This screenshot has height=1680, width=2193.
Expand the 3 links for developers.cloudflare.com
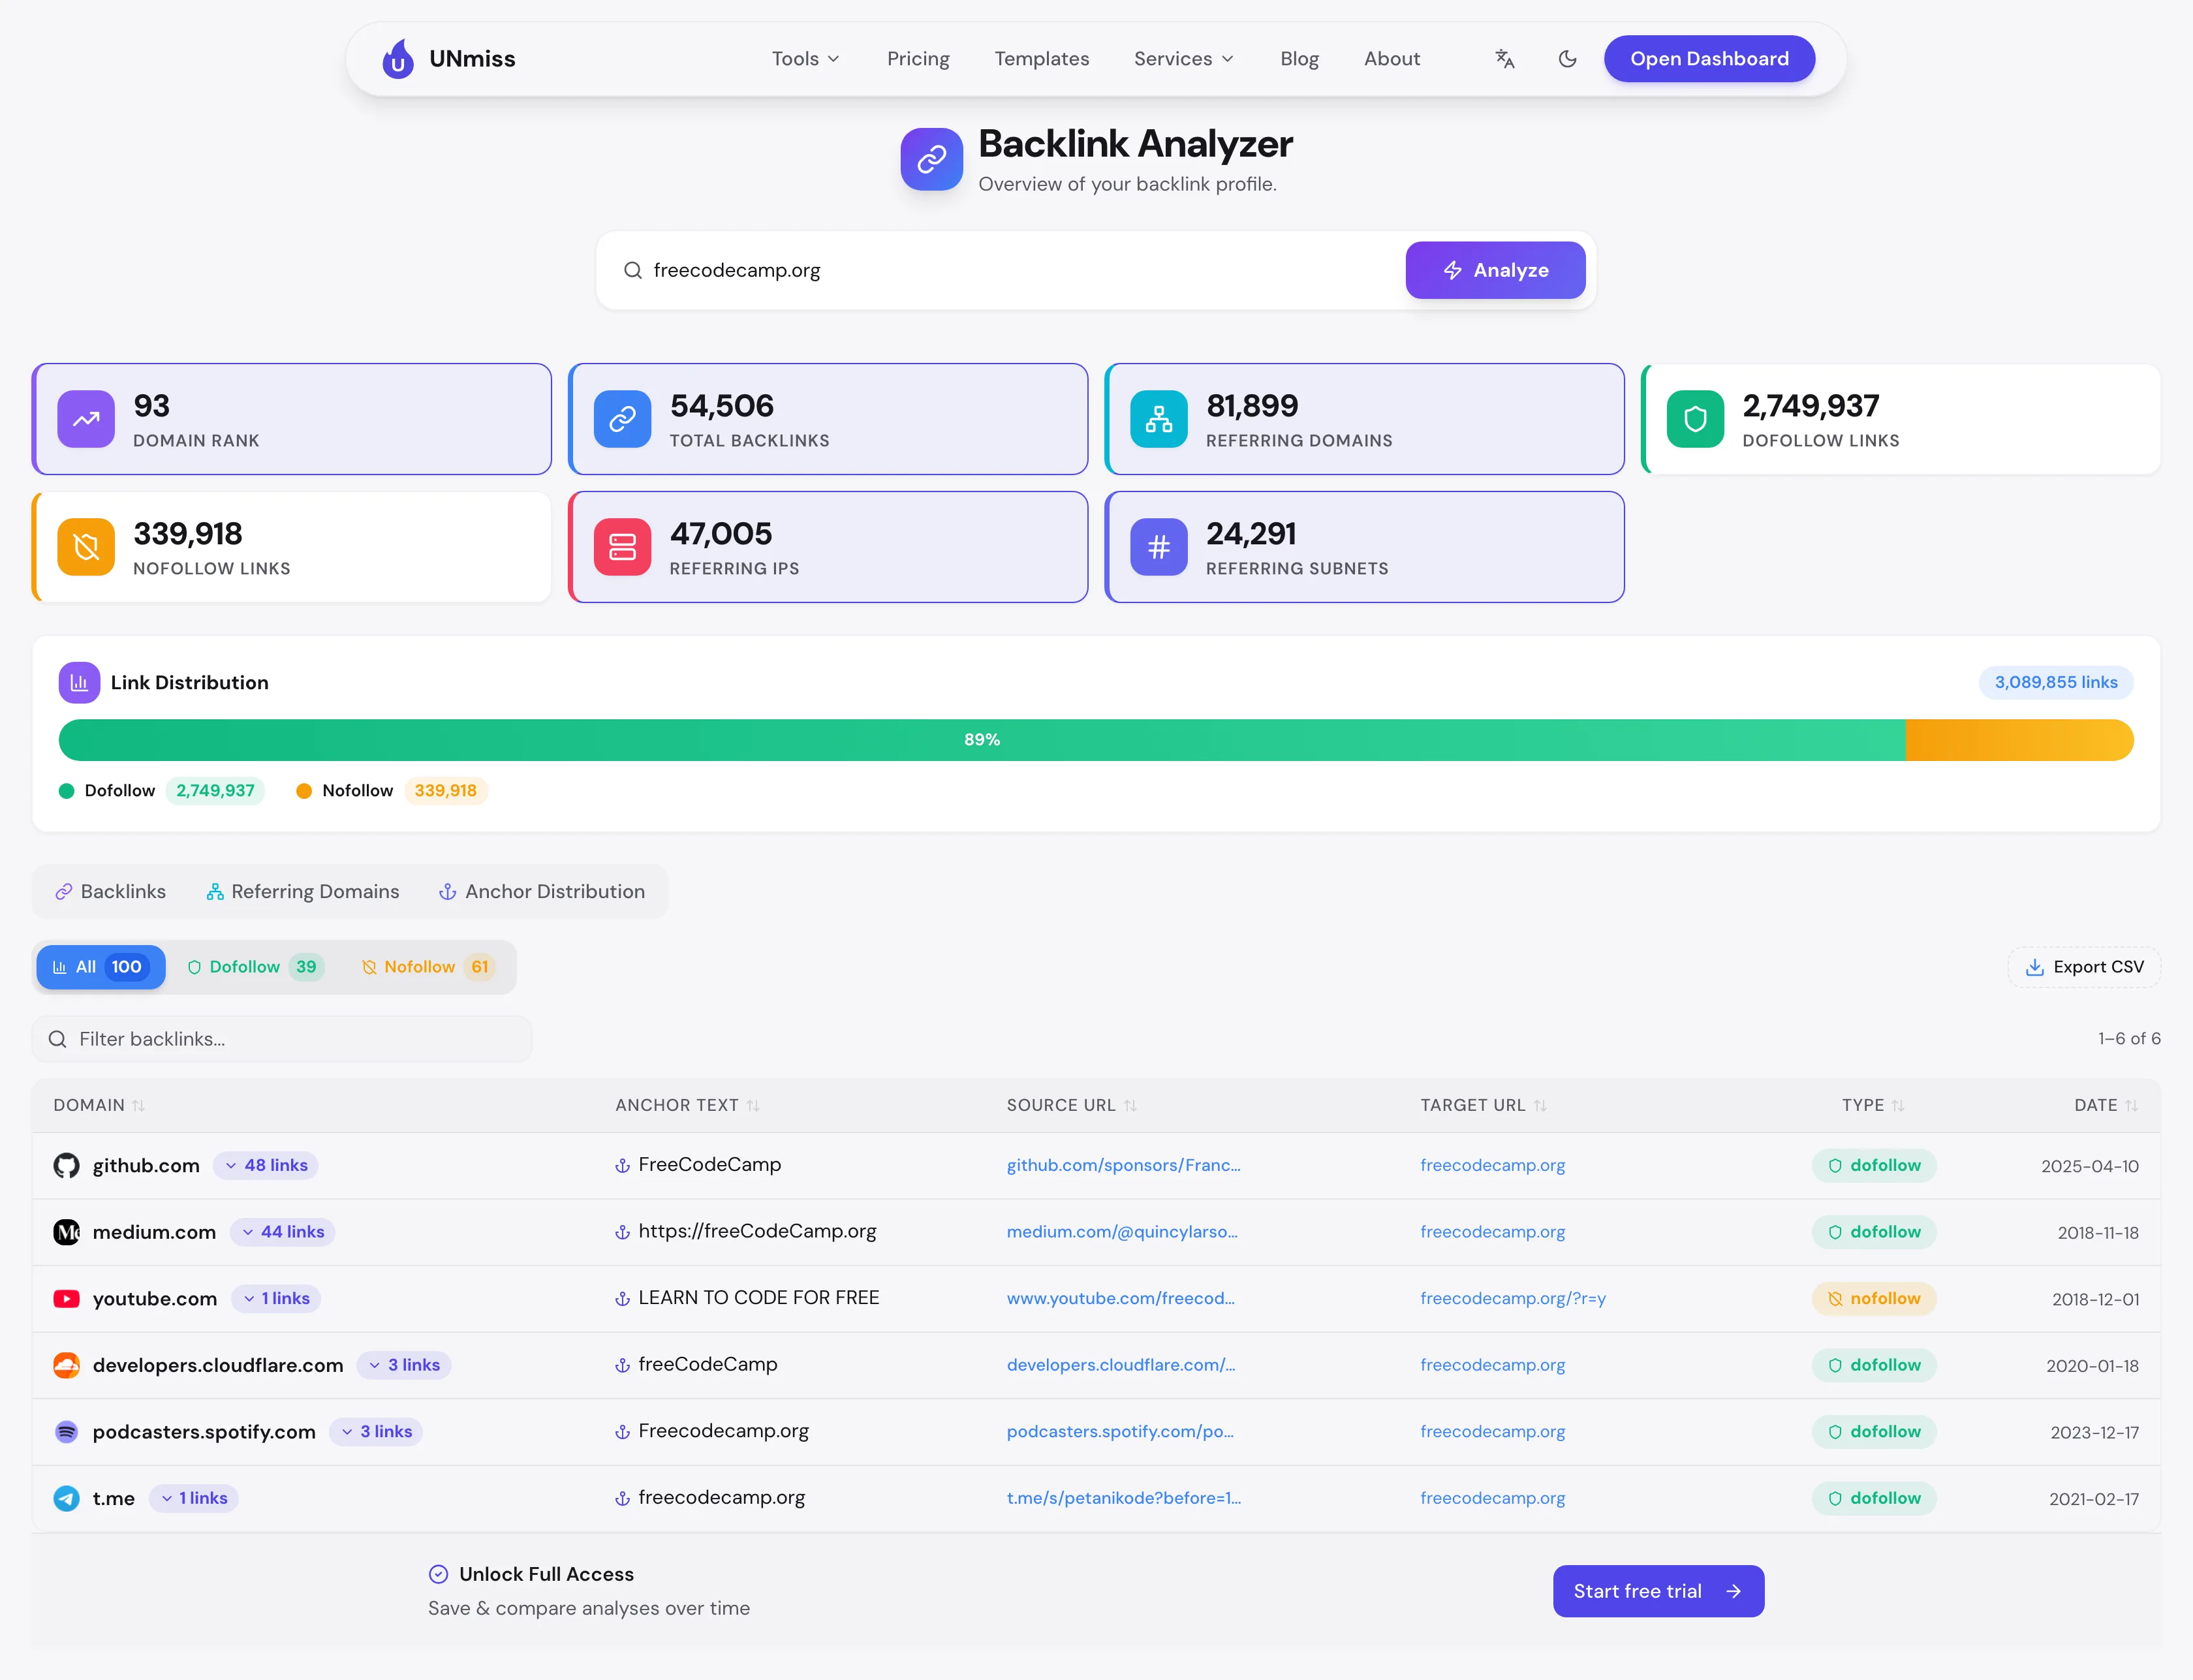pyautogui.click(x=404, y=1365)
